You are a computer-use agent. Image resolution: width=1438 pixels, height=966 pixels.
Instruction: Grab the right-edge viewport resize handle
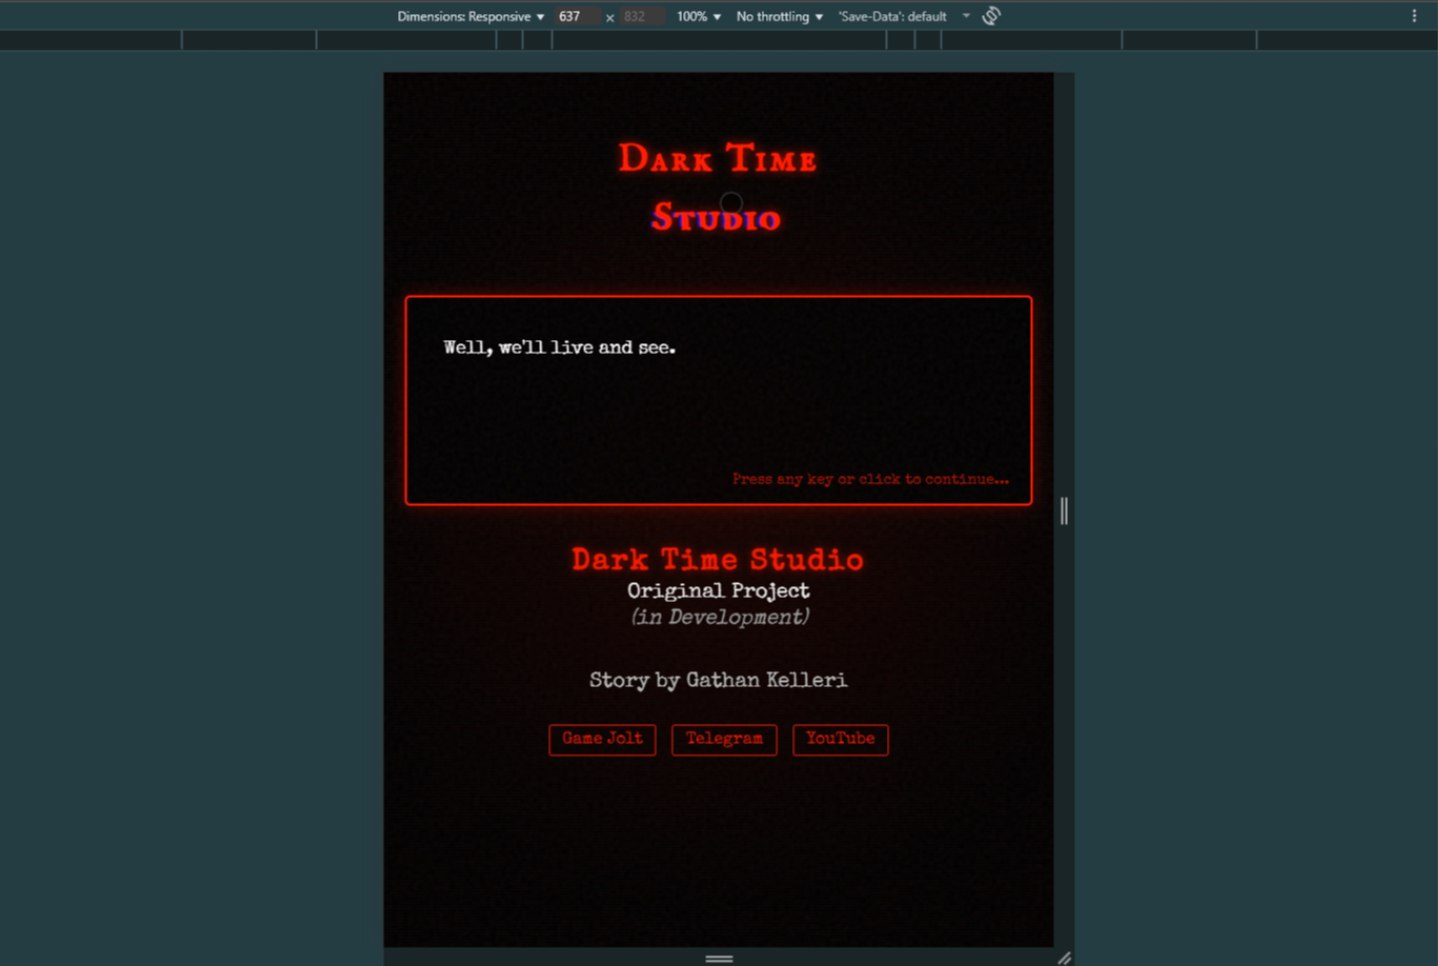click(x=1064, y=511)
